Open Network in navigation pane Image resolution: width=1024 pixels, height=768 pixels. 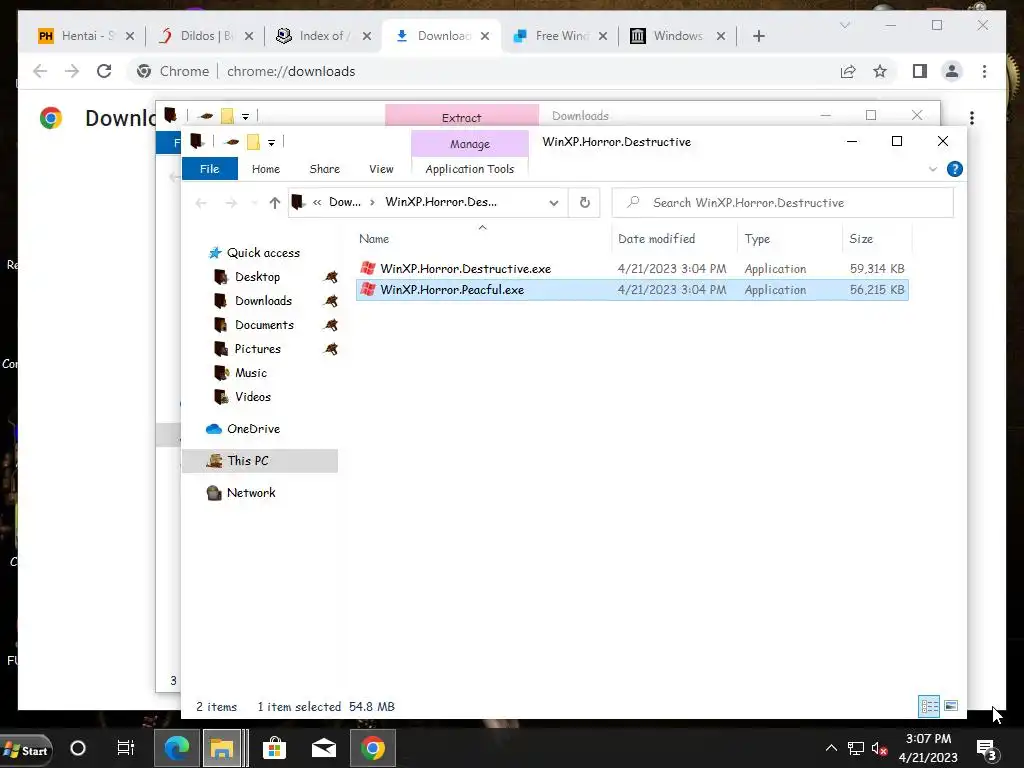tap(251, 493)
